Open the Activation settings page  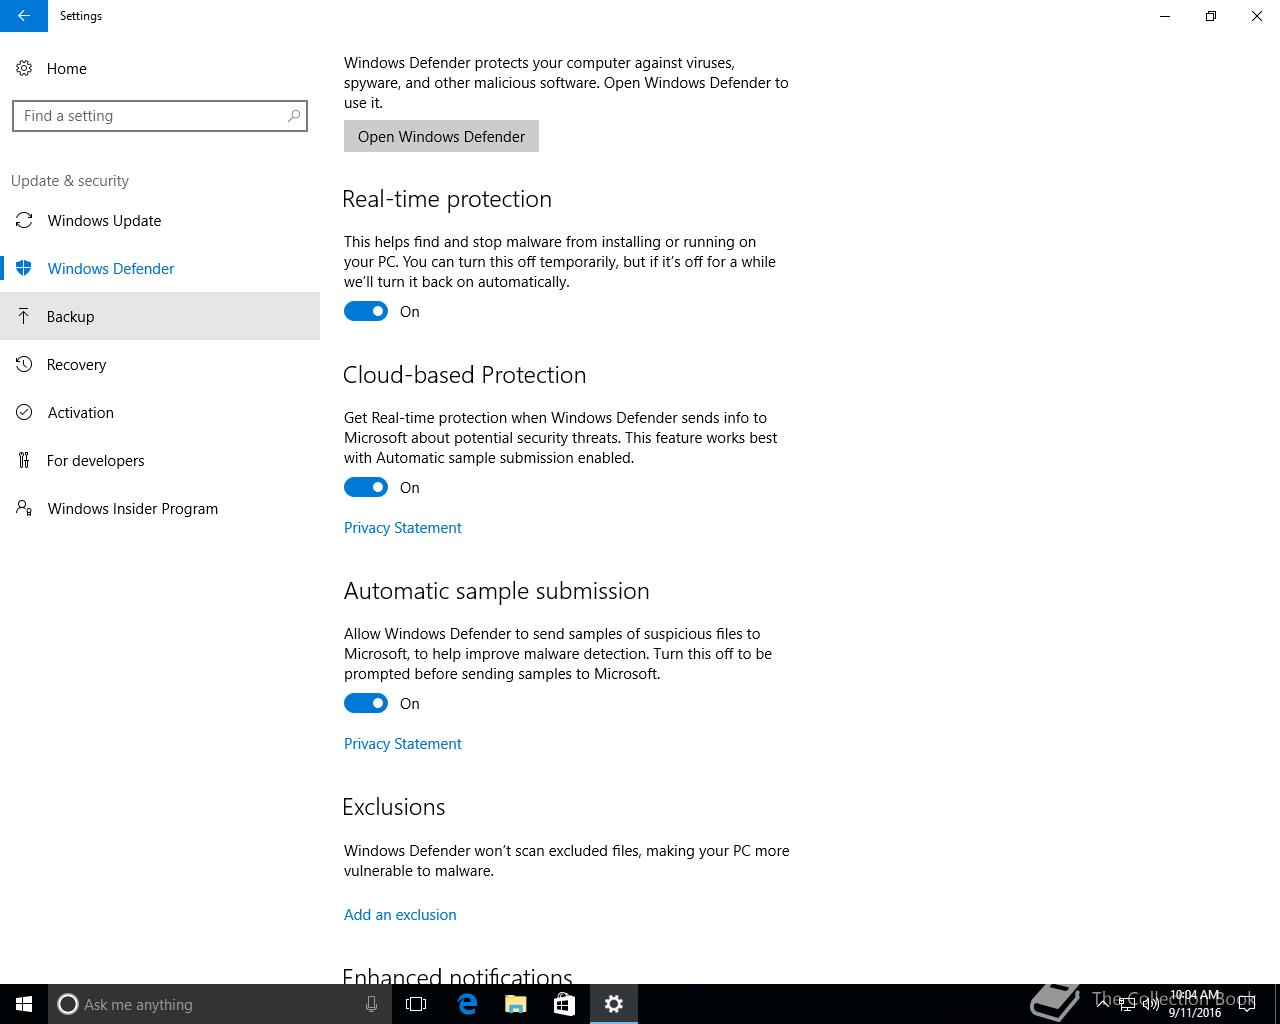(160, 412)
